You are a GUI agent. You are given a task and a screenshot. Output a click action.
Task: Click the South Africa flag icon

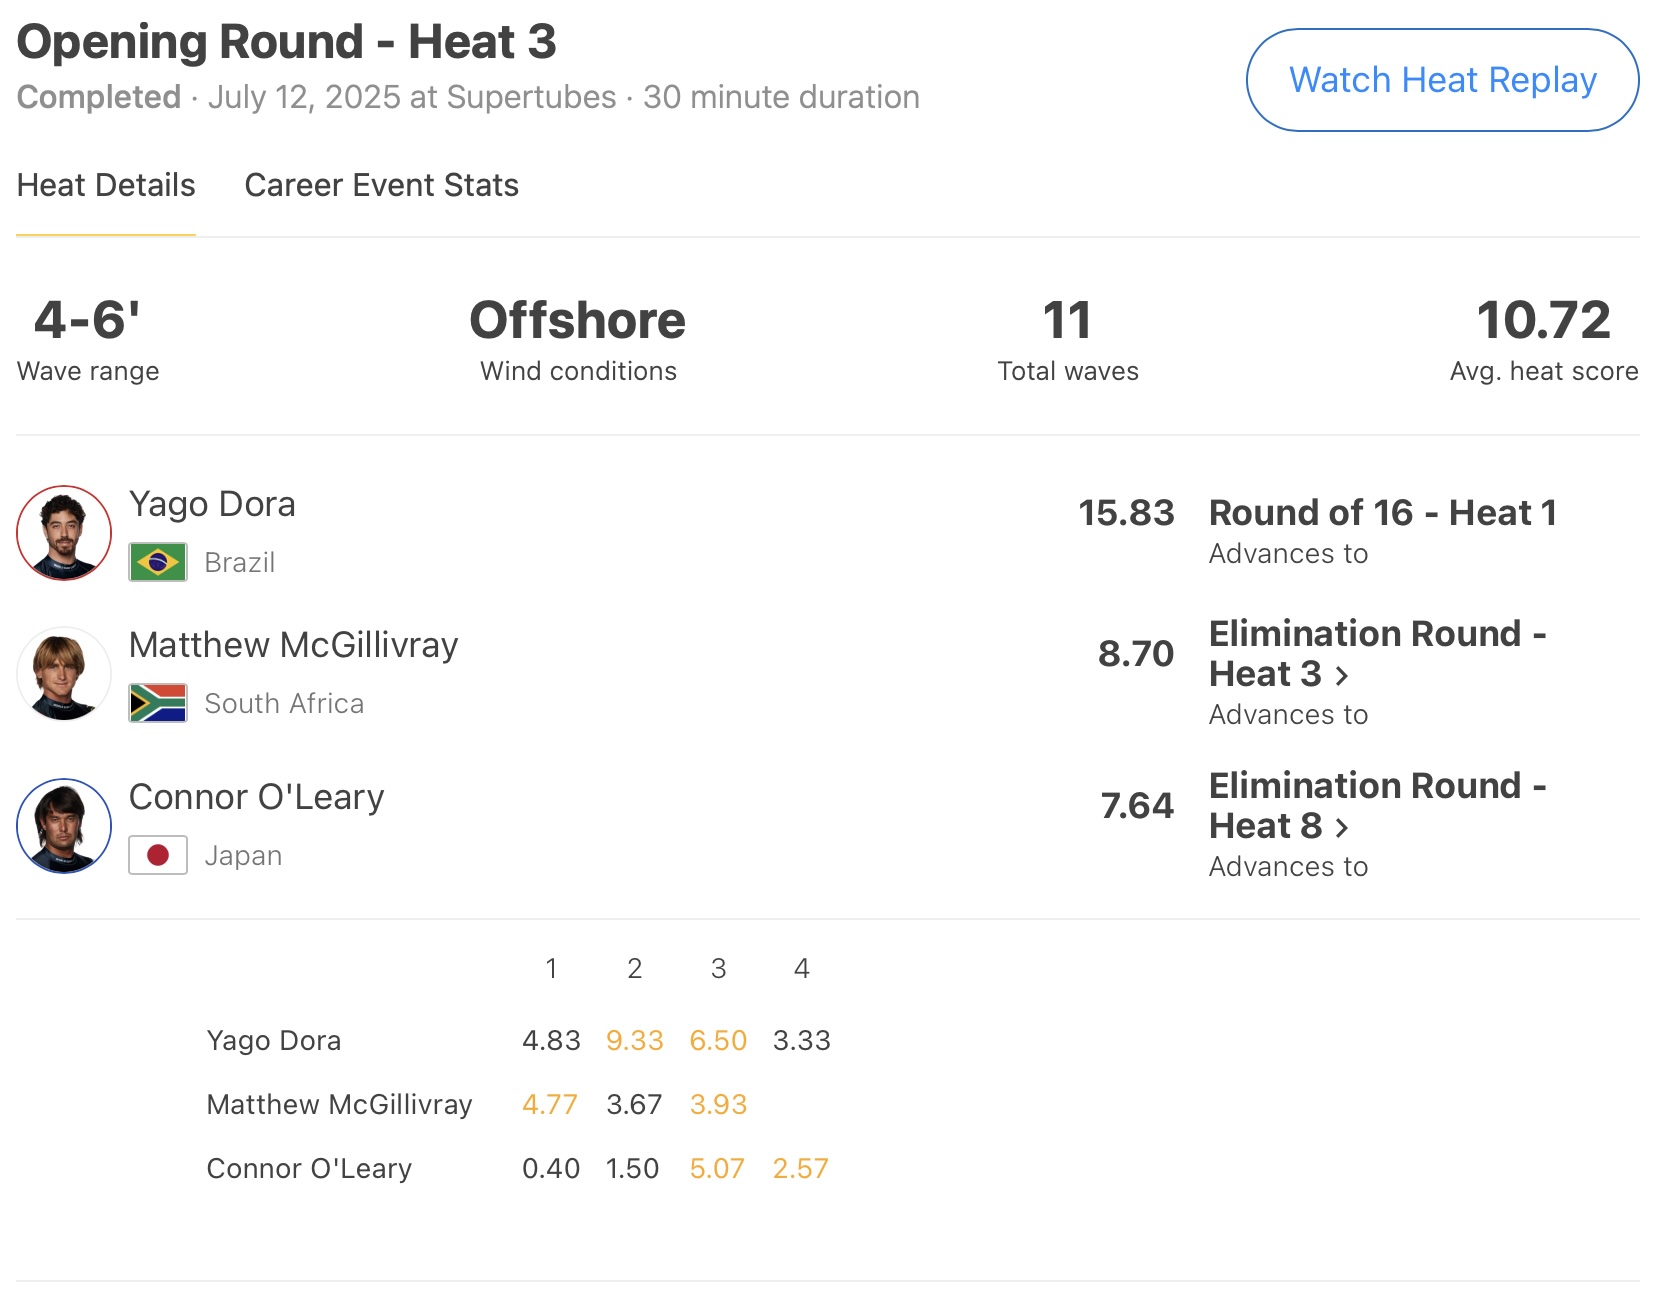click(158, 703)
